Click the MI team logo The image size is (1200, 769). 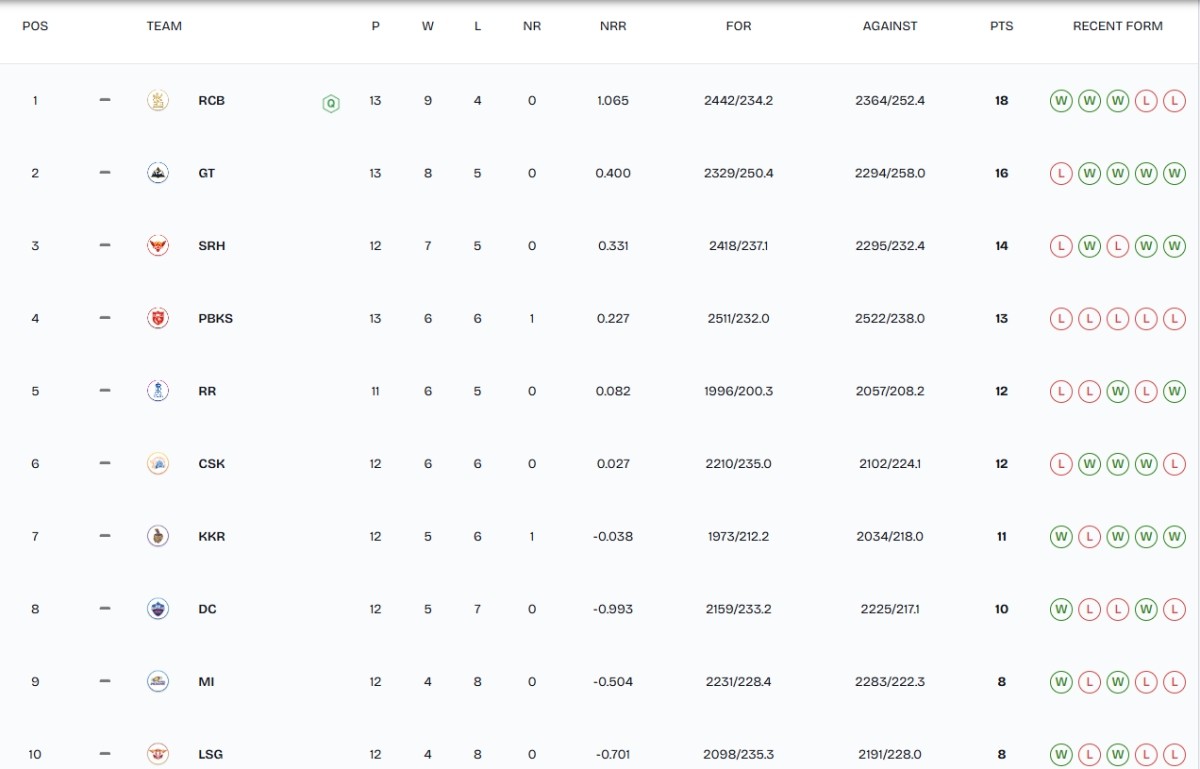click(158, 682)
